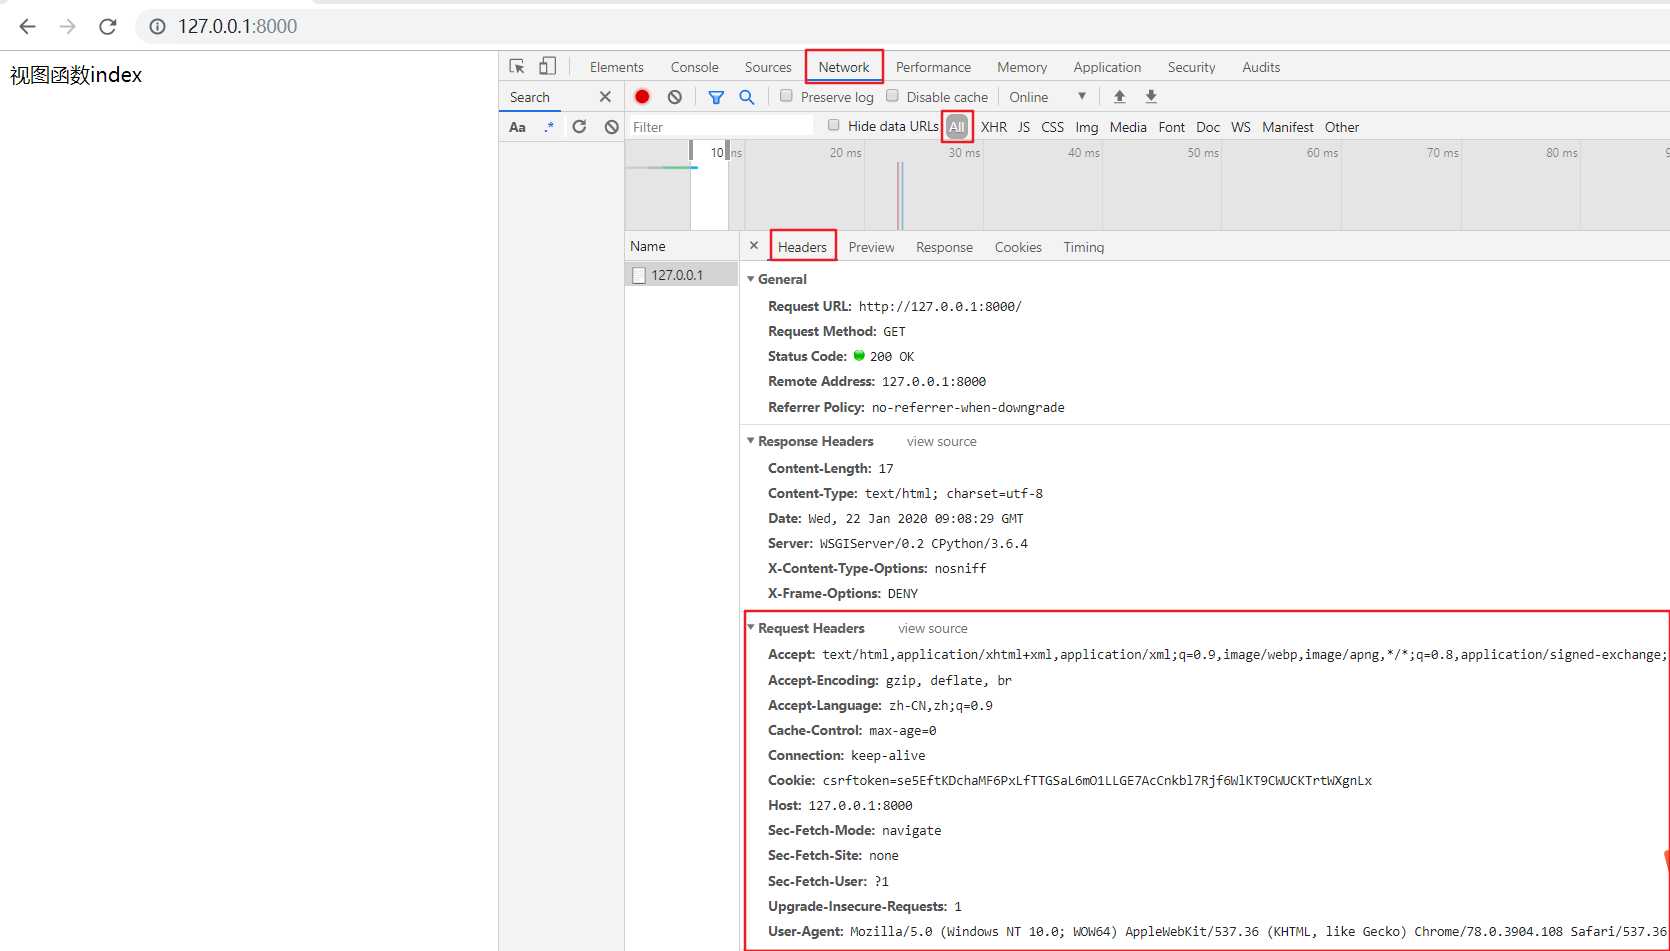Open the Security tab

1191,67
